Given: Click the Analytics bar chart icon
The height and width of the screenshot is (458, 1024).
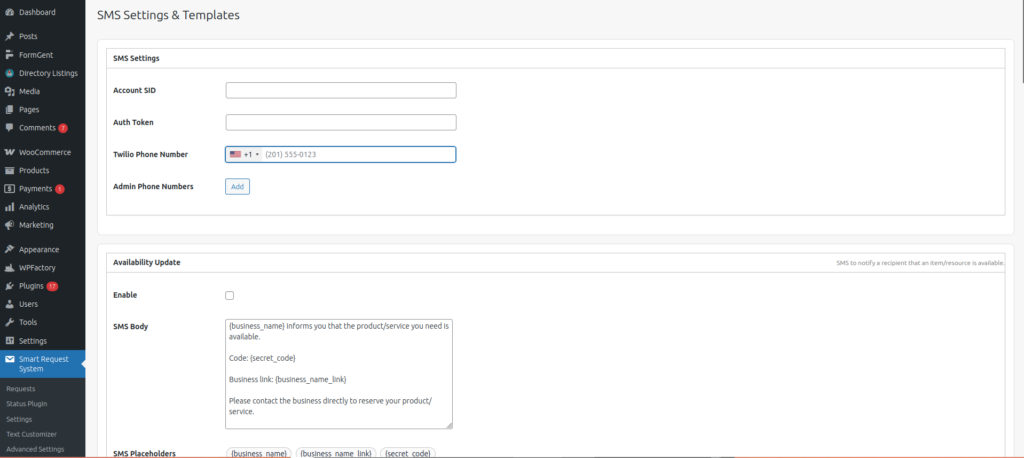Looking at the screenshot, I should (x=9, y=207).
